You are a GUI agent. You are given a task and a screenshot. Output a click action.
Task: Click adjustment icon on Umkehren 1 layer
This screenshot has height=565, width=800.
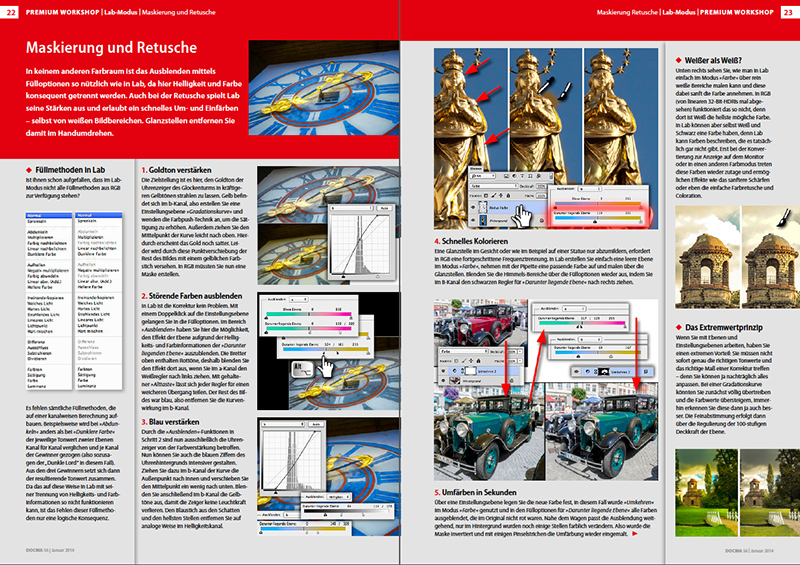coord(588,371)
